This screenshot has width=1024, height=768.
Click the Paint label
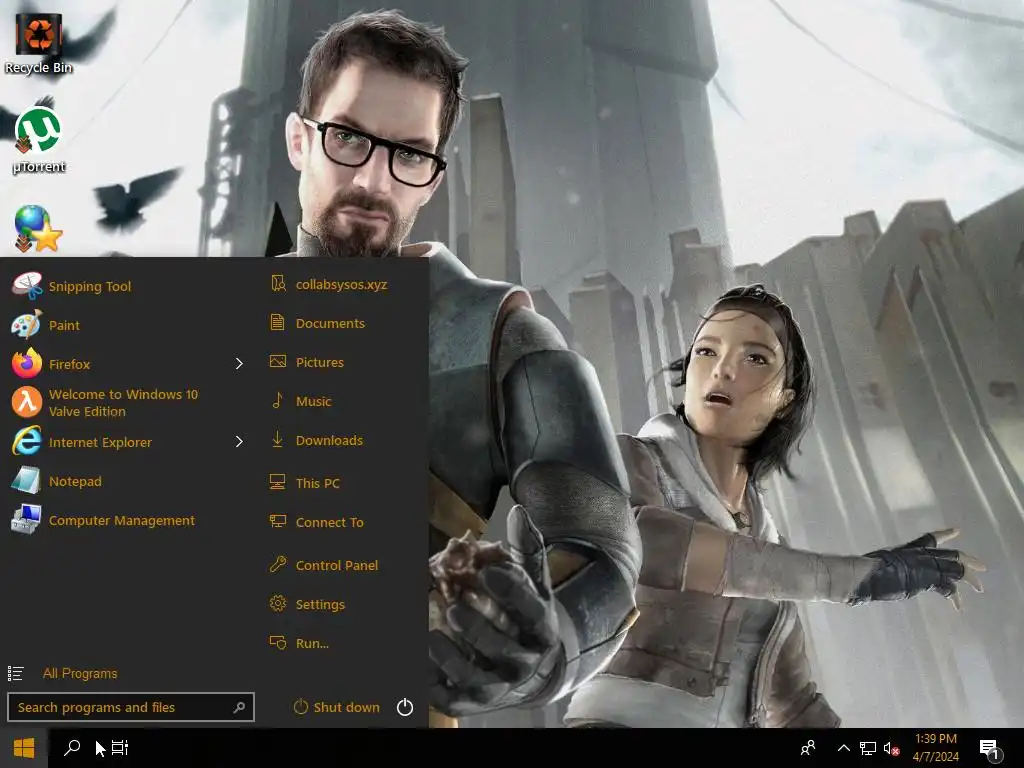[64, 325]
